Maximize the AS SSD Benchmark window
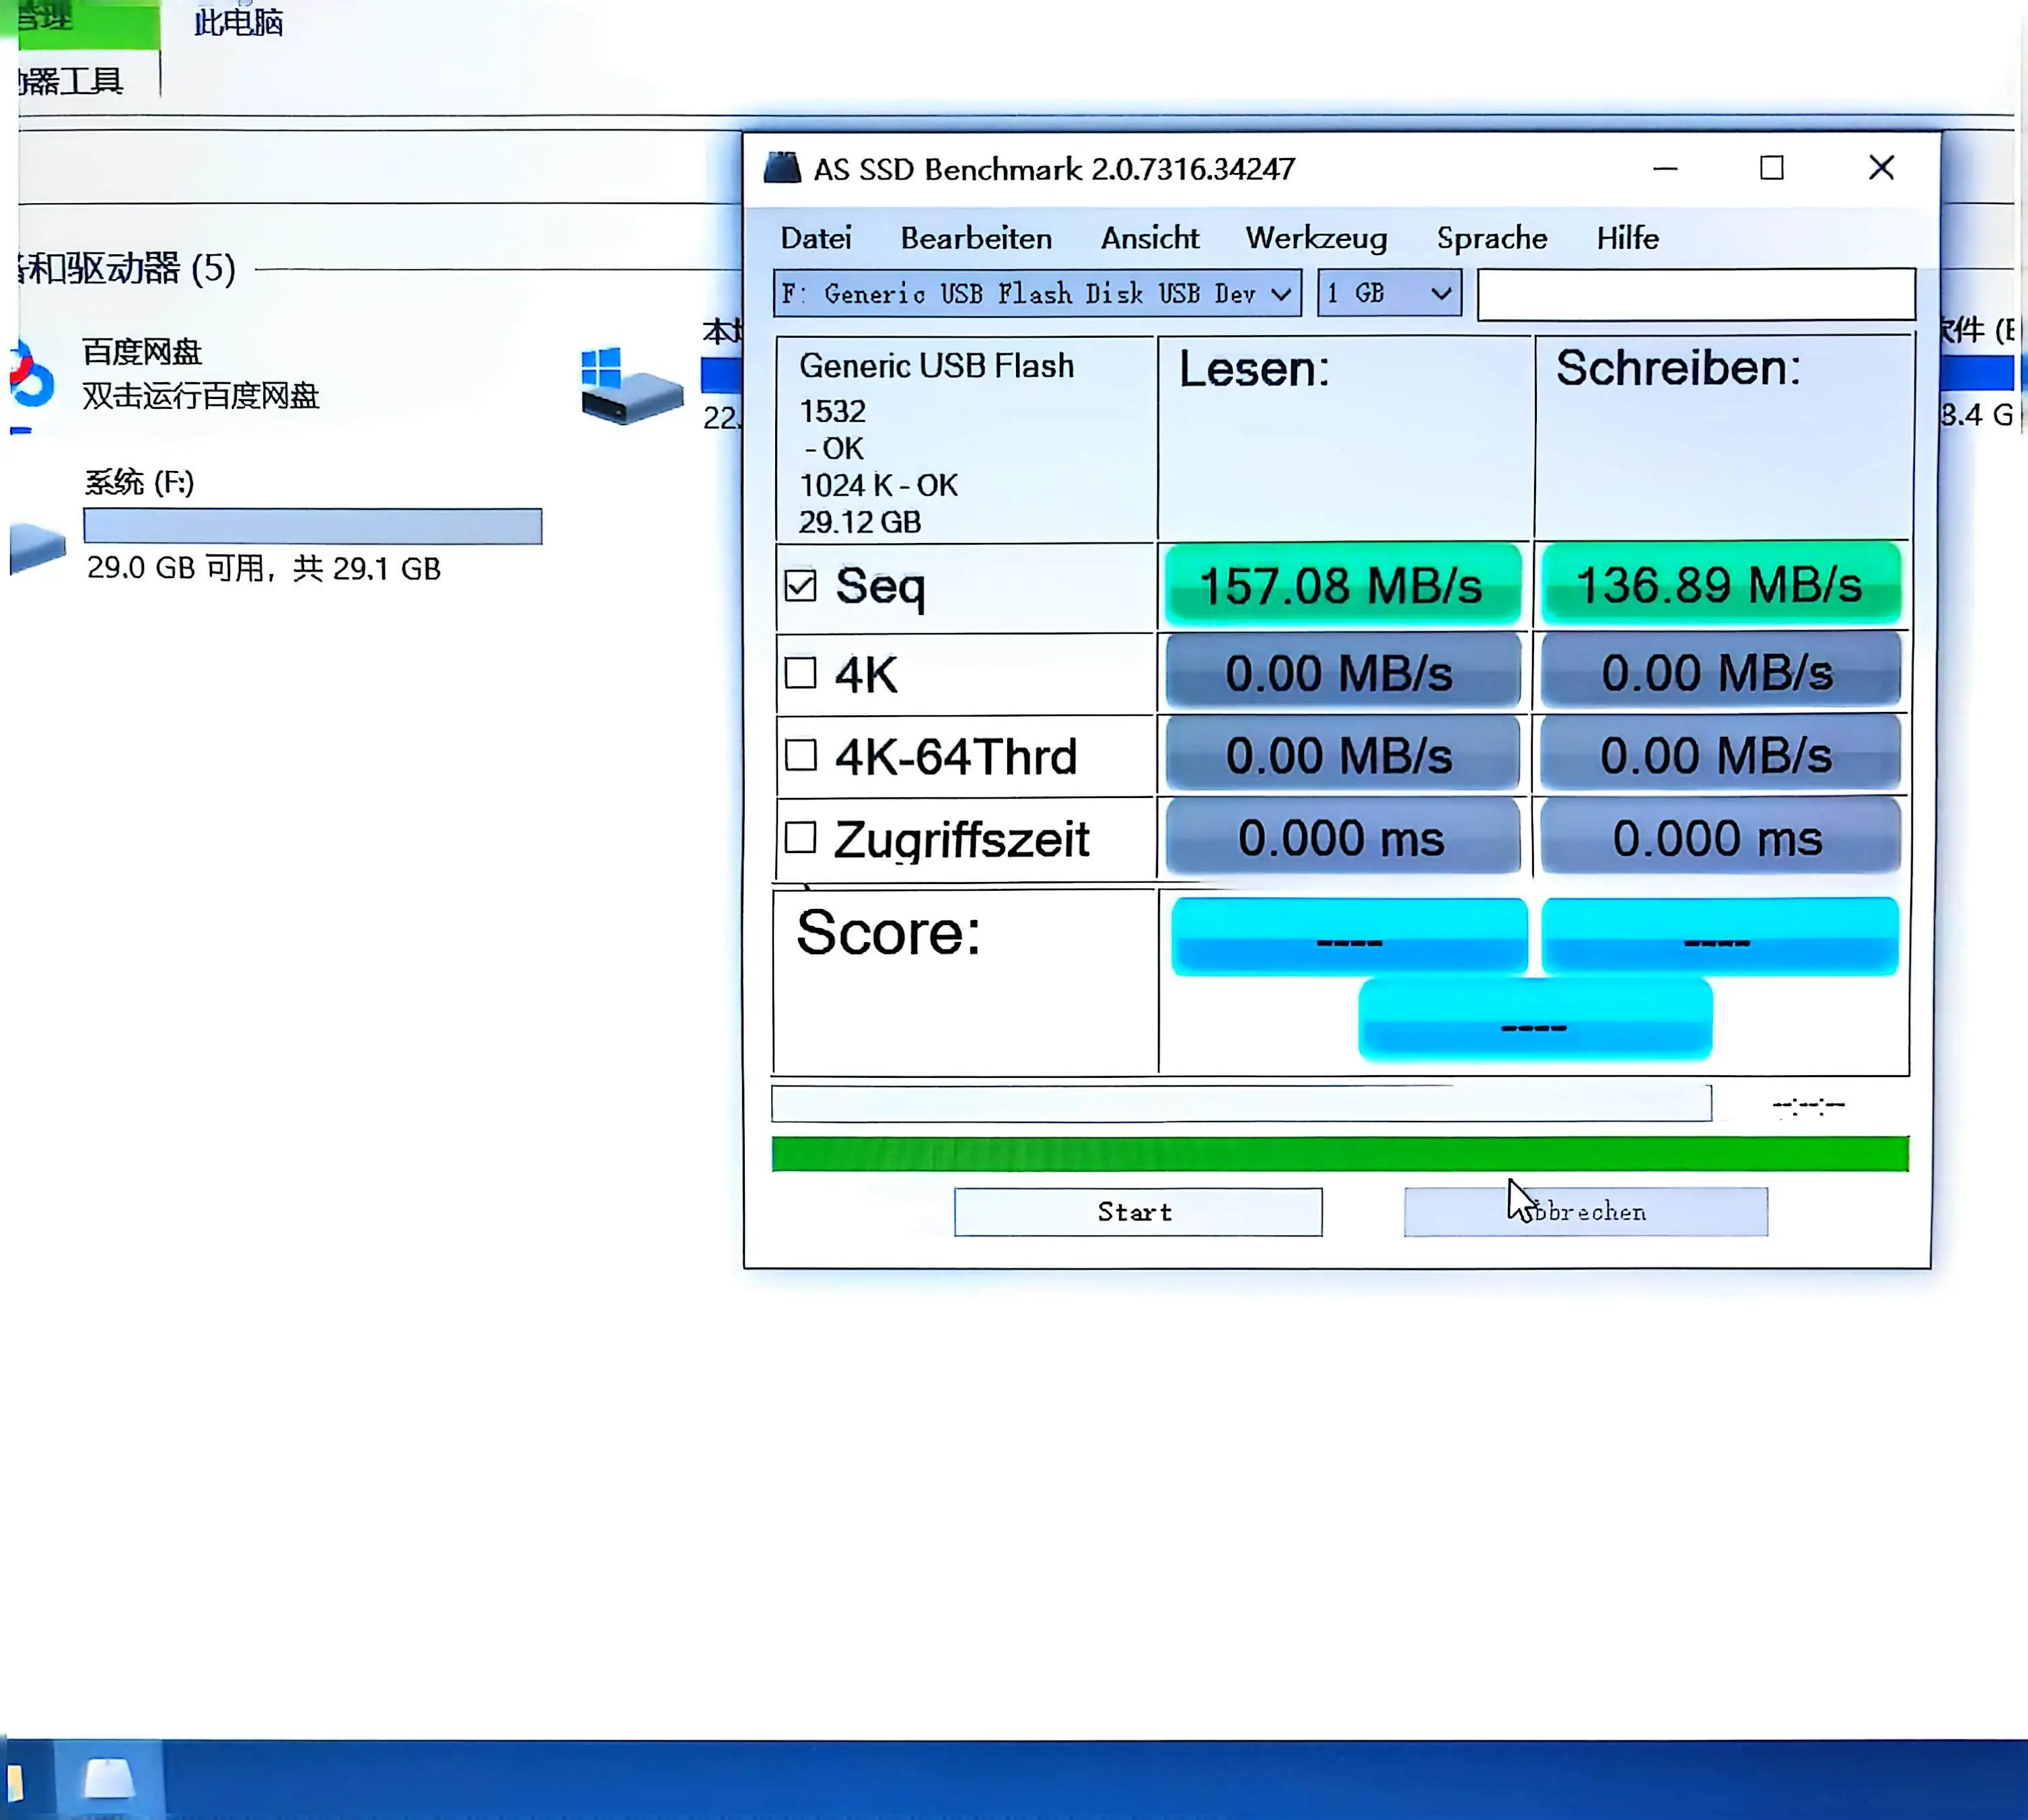Image resolution: width=2028 pixels, height=1820 pixels. click(x=1771, y=168)
